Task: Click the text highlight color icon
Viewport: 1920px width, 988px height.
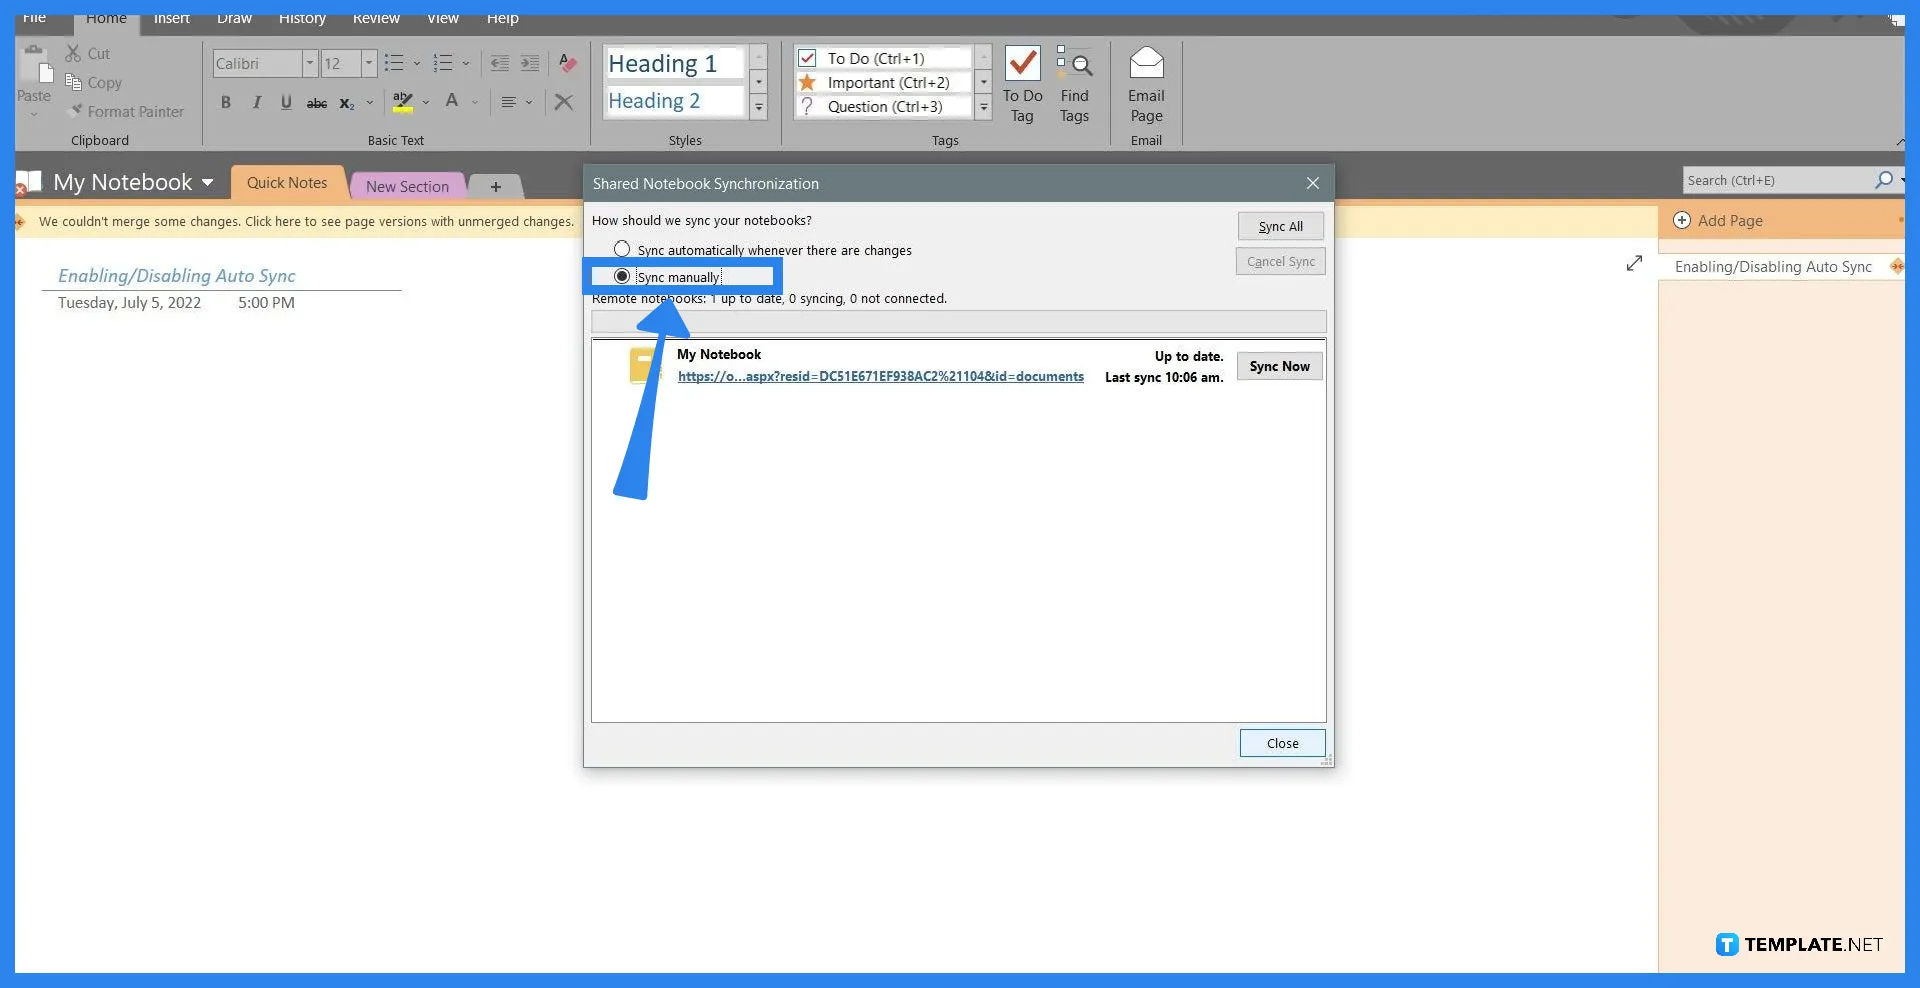Action: click(x=402, y=101)
